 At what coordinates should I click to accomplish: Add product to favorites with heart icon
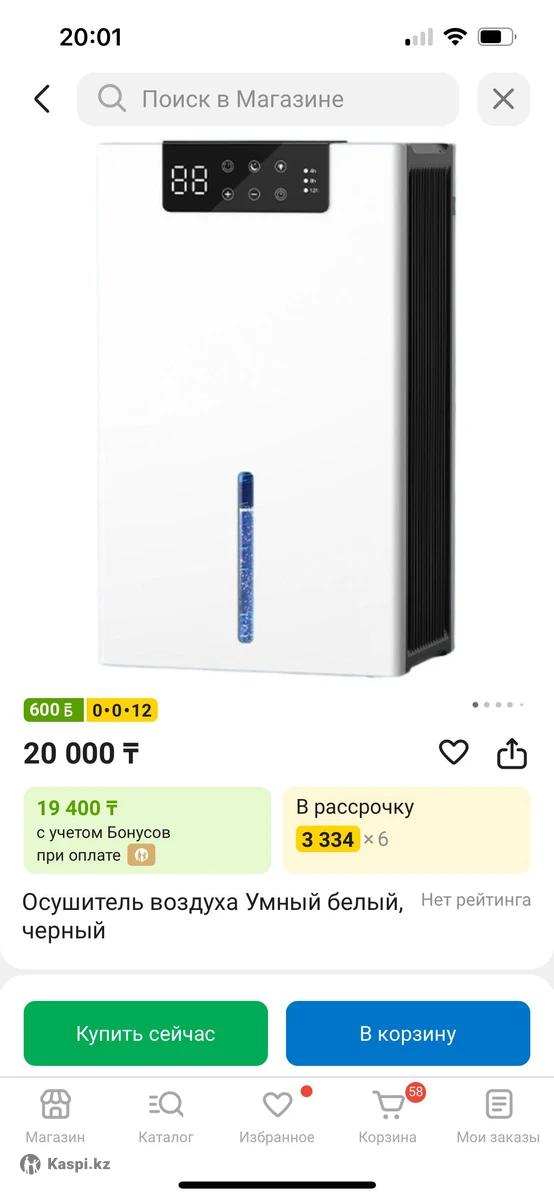[x=454, y=752]
